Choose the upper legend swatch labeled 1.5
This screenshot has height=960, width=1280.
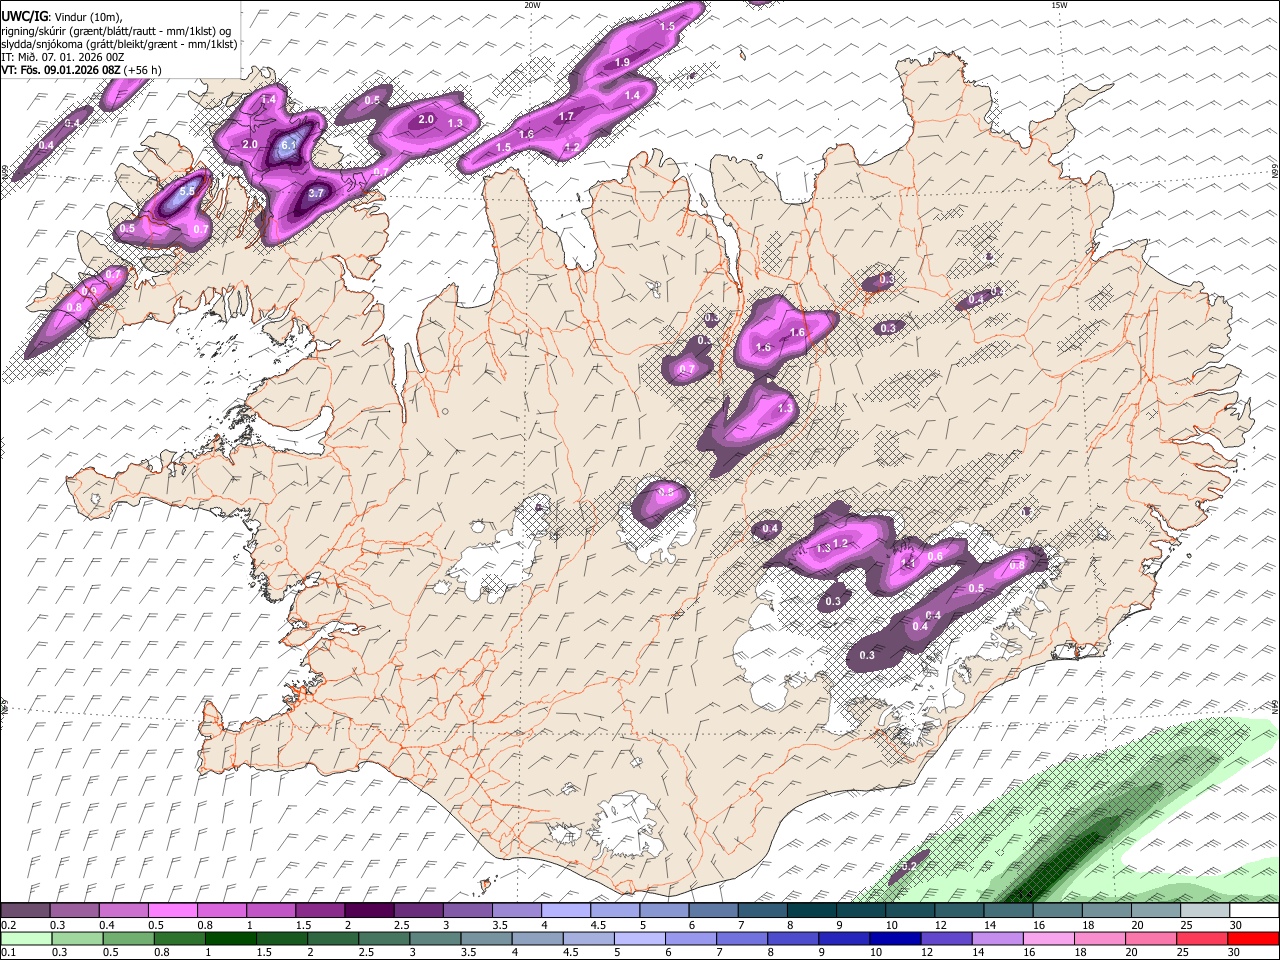tap(319, 911)
